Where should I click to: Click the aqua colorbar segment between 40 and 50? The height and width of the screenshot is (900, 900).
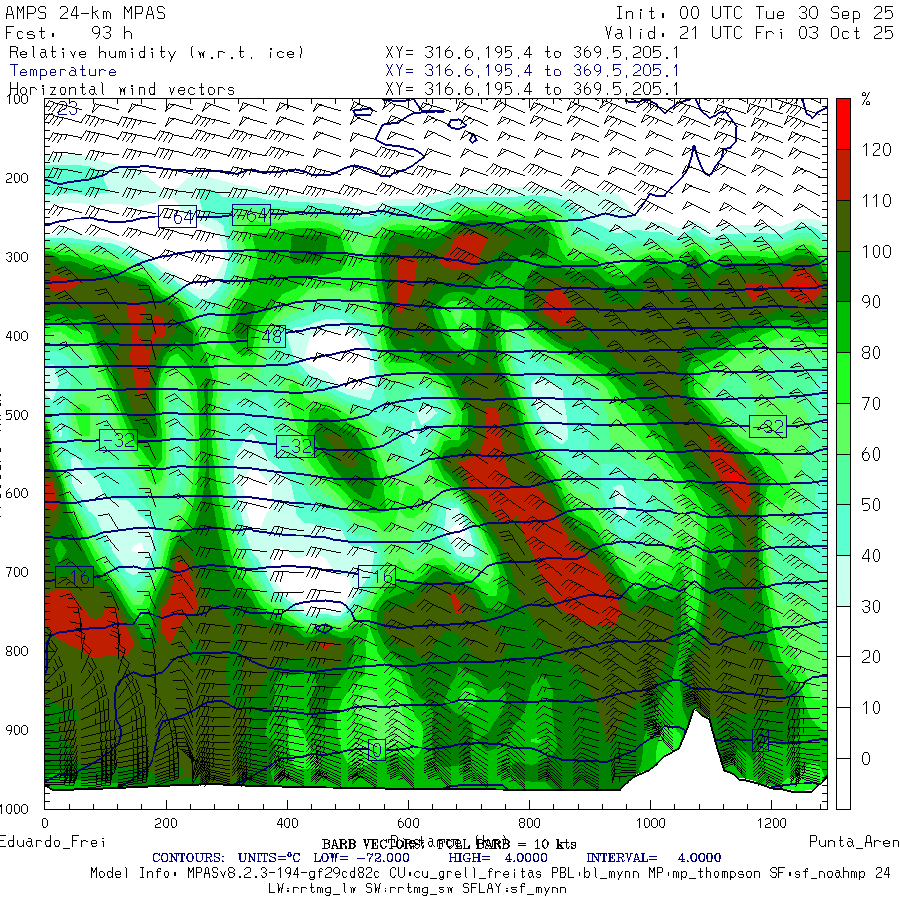point(843,530)
